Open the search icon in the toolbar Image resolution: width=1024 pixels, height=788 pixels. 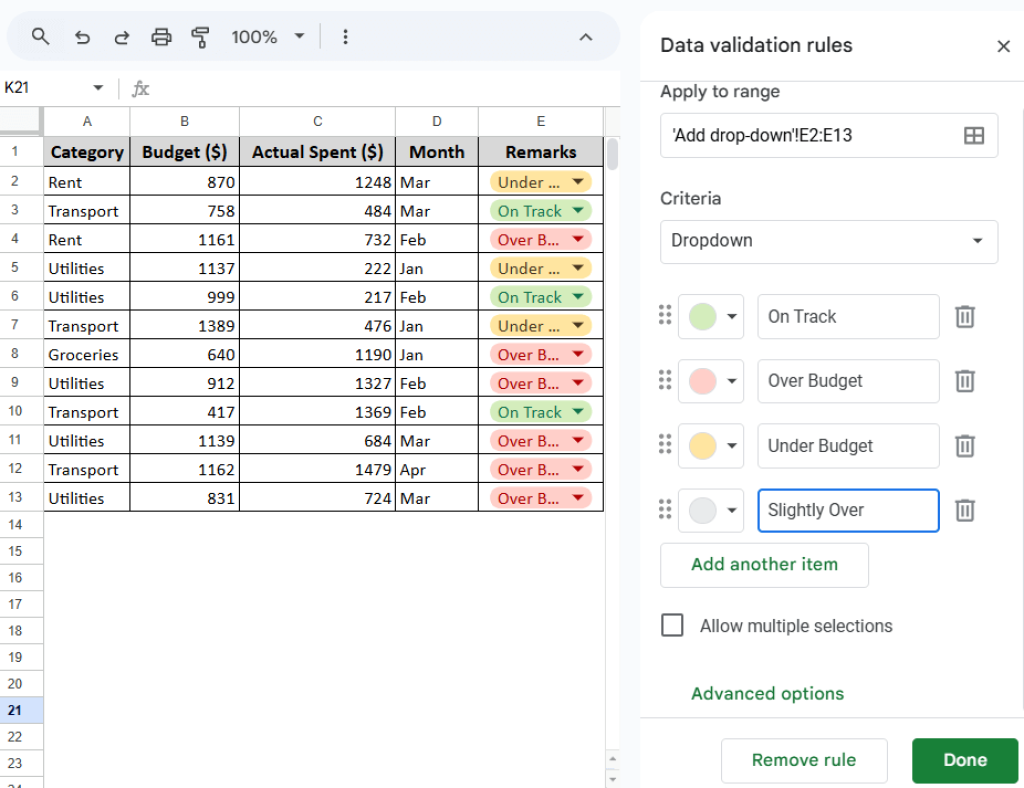pos(40,36)
